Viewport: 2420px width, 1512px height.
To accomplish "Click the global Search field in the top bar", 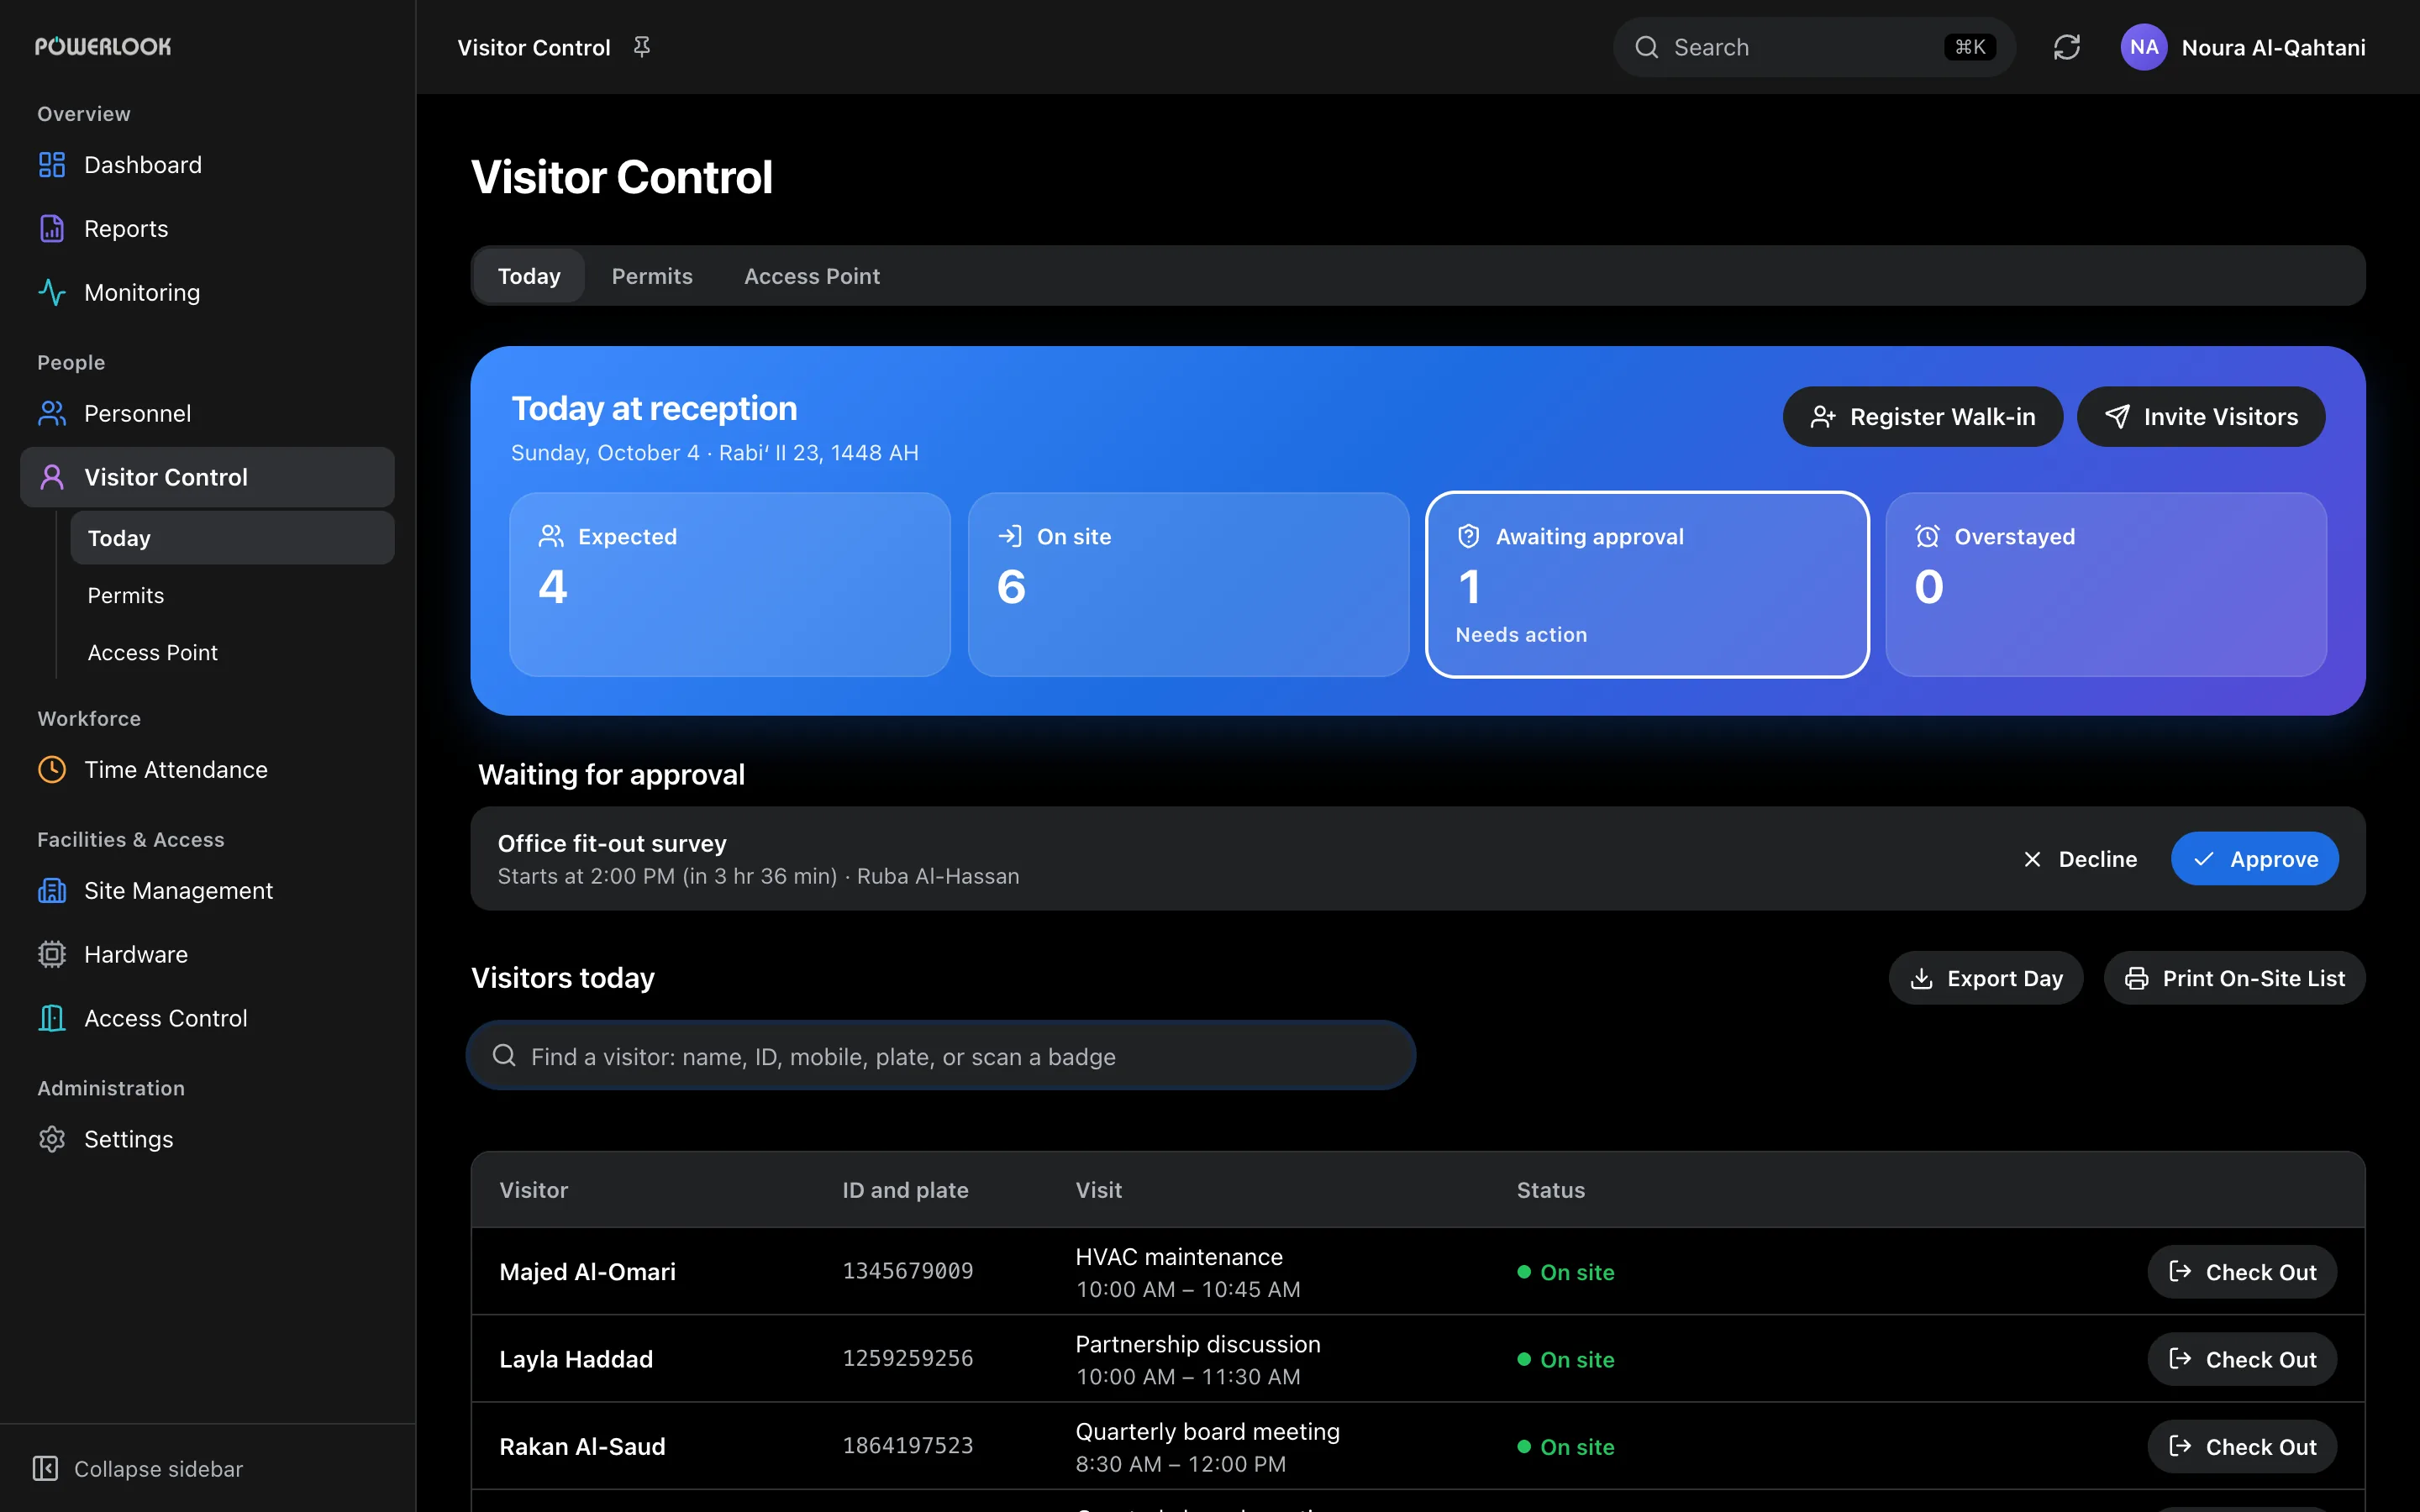I will coord(1814,47).
